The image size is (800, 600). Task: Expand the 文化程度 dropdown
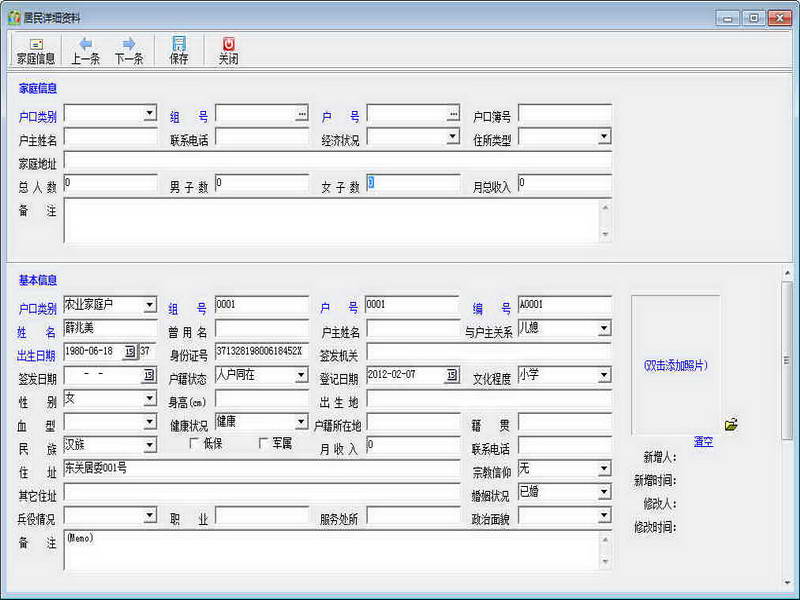pos(604,375)
